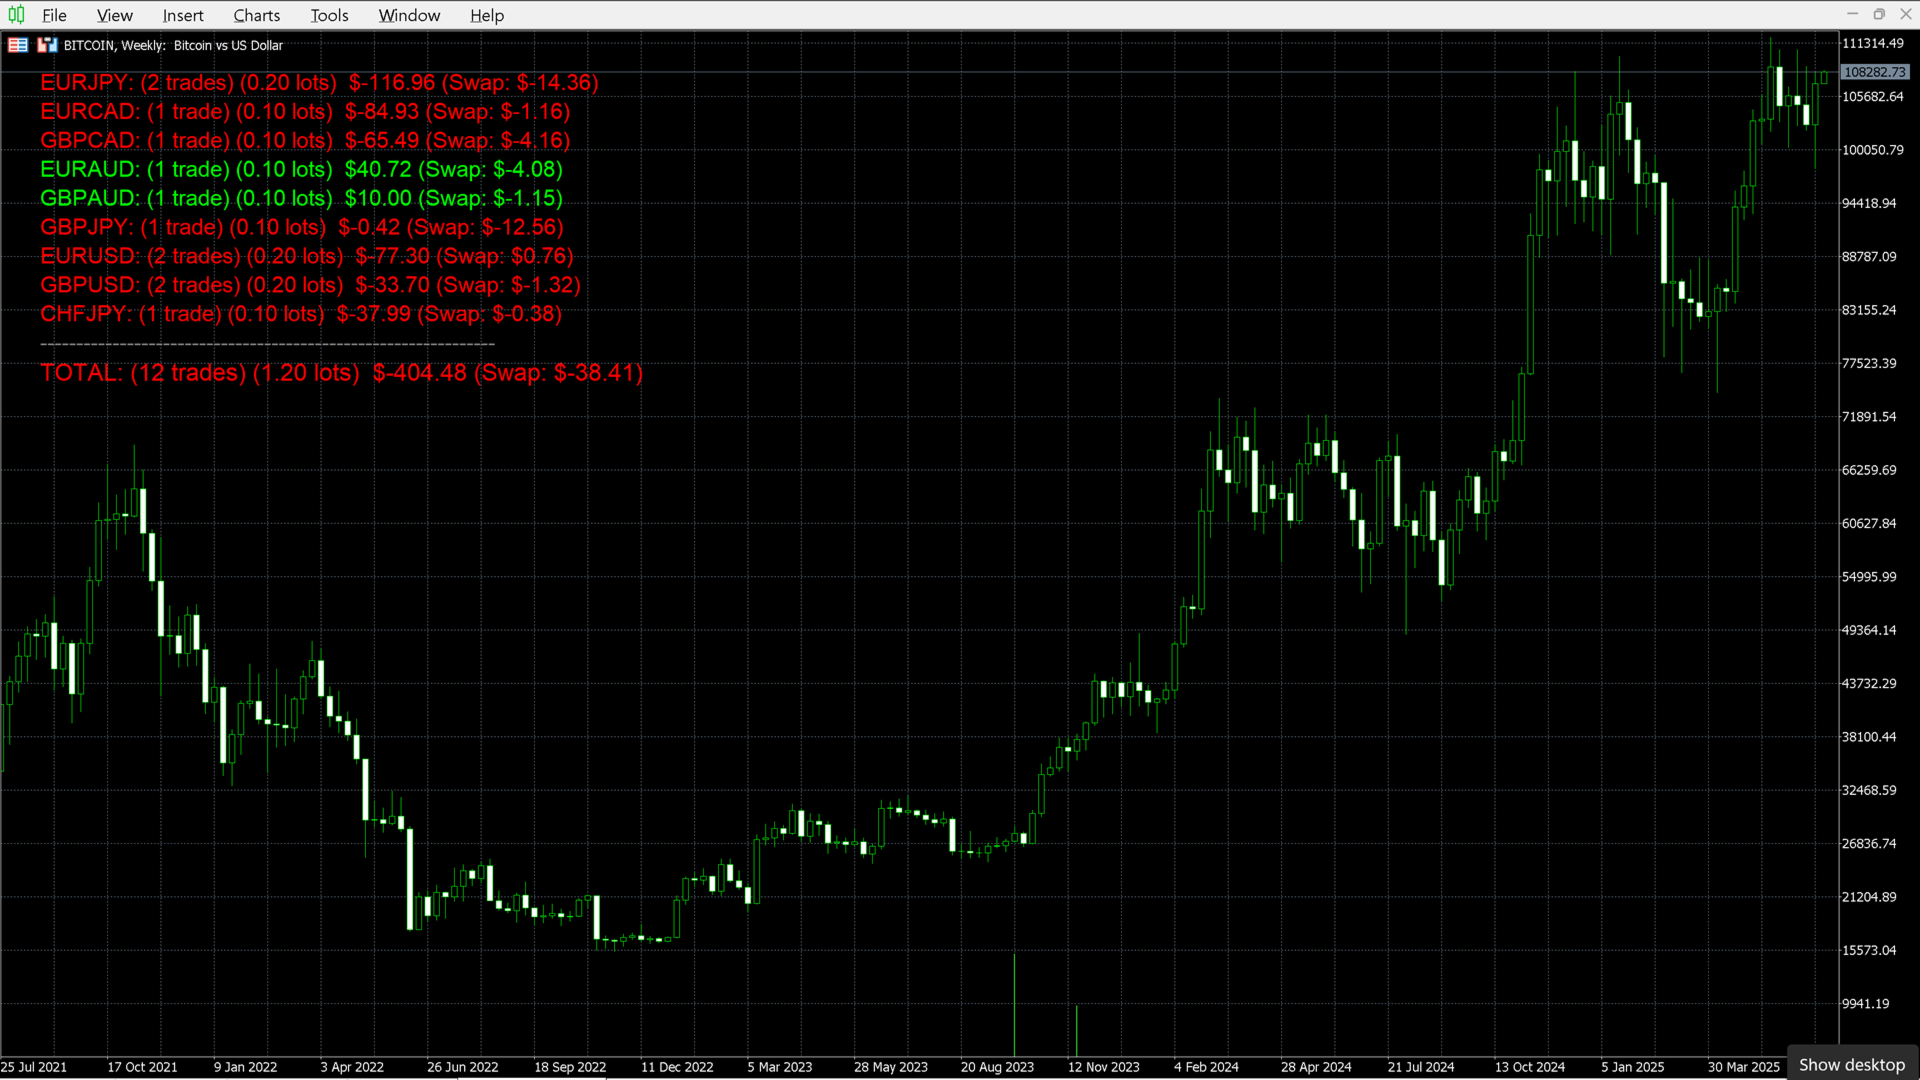
Task: Click the highlighted current price label 108282.73
Action: (x=1875, y=71)
